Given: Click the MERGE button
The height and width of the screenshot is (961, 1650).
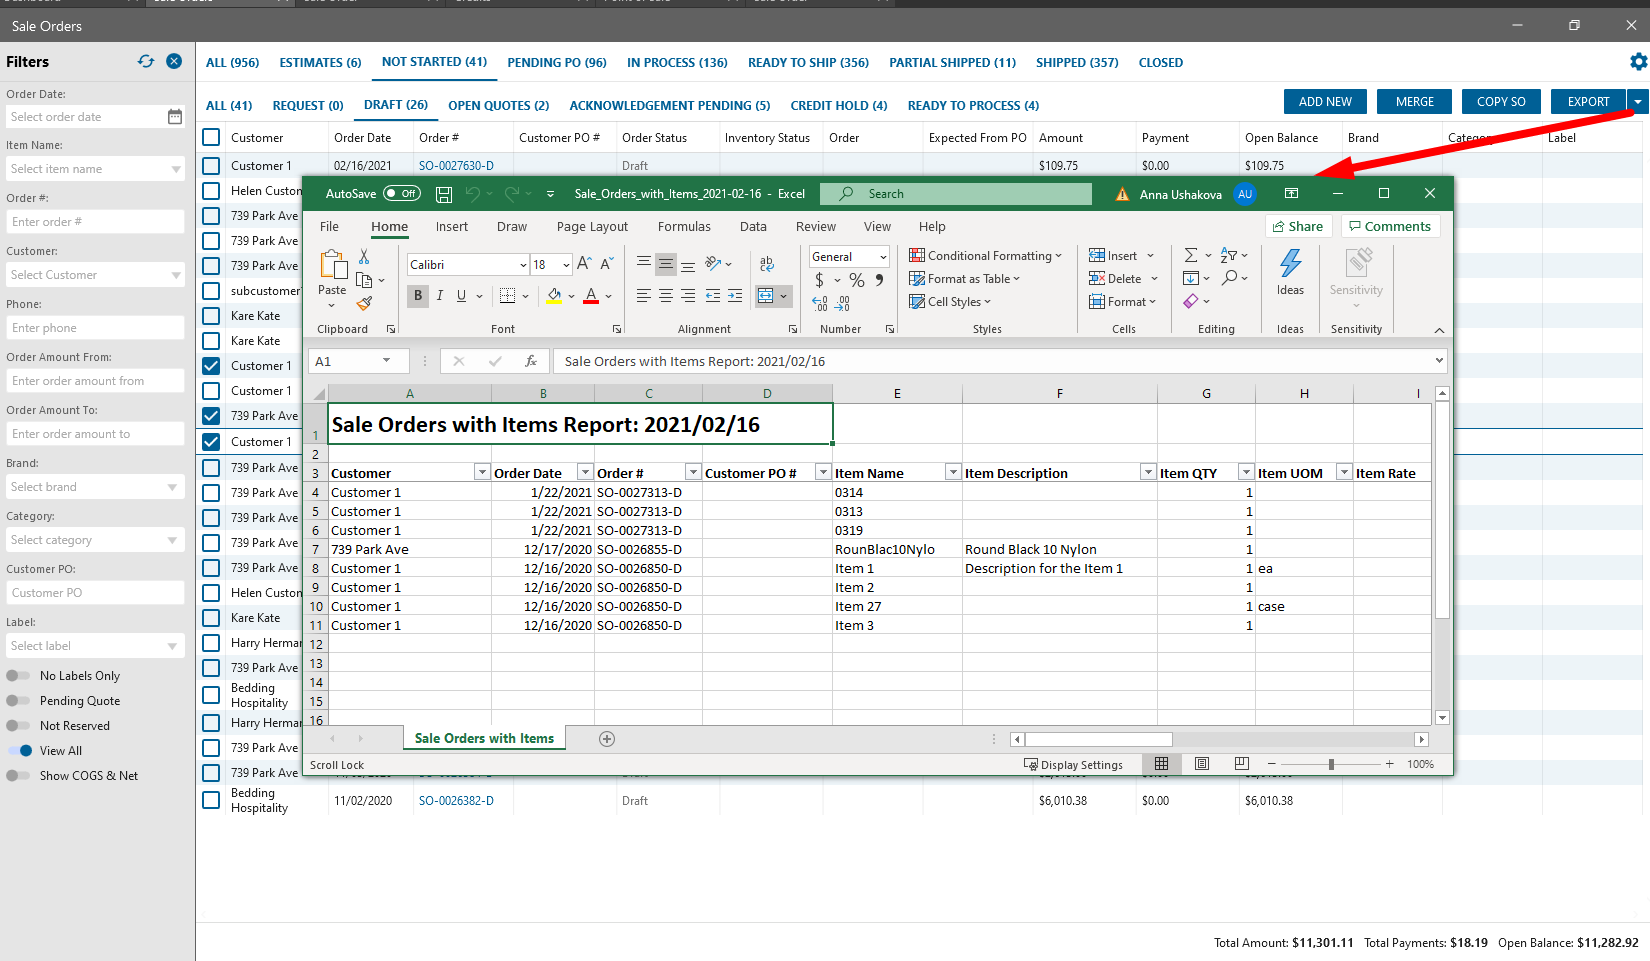Looking at the screenshot, I should [x=1414, y=102].
